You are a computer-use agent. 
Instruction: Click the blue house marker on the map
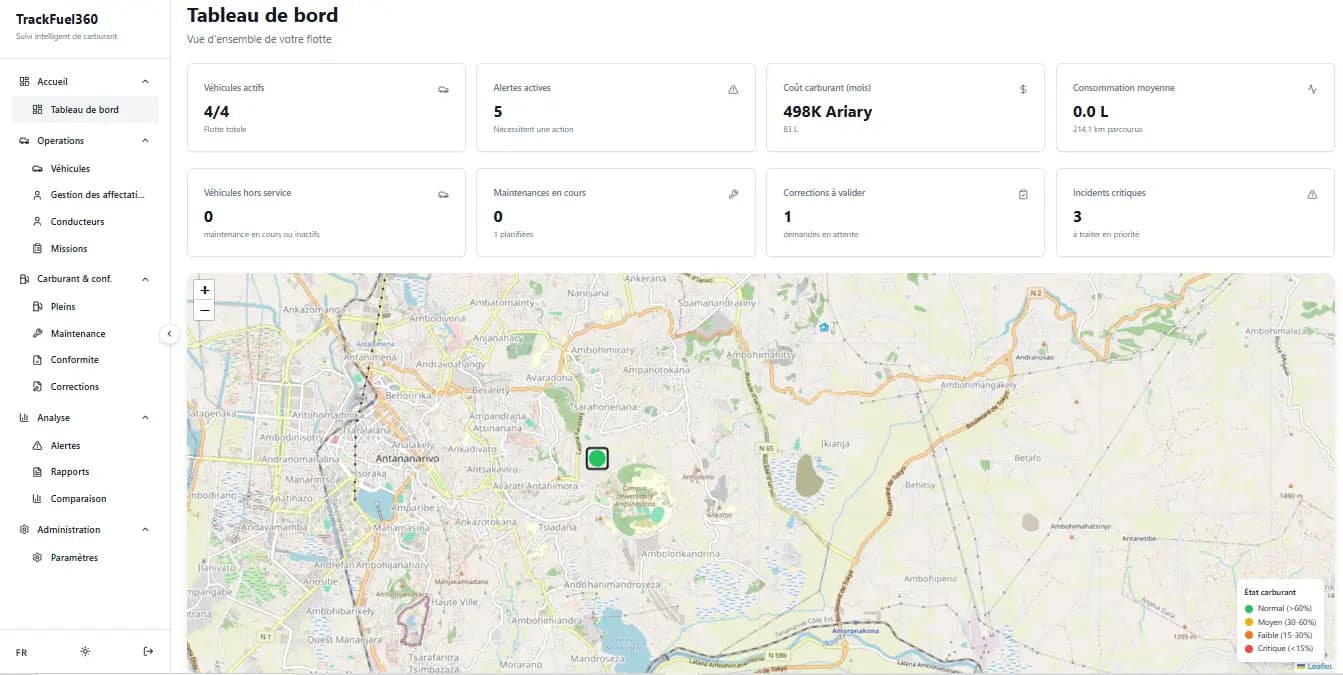click(x=824, y=327)
